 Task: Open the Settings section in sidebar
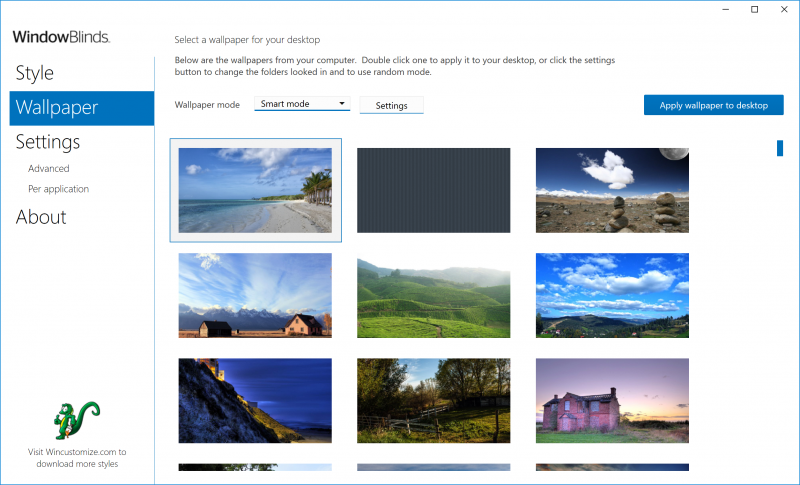tap(48, 142)
